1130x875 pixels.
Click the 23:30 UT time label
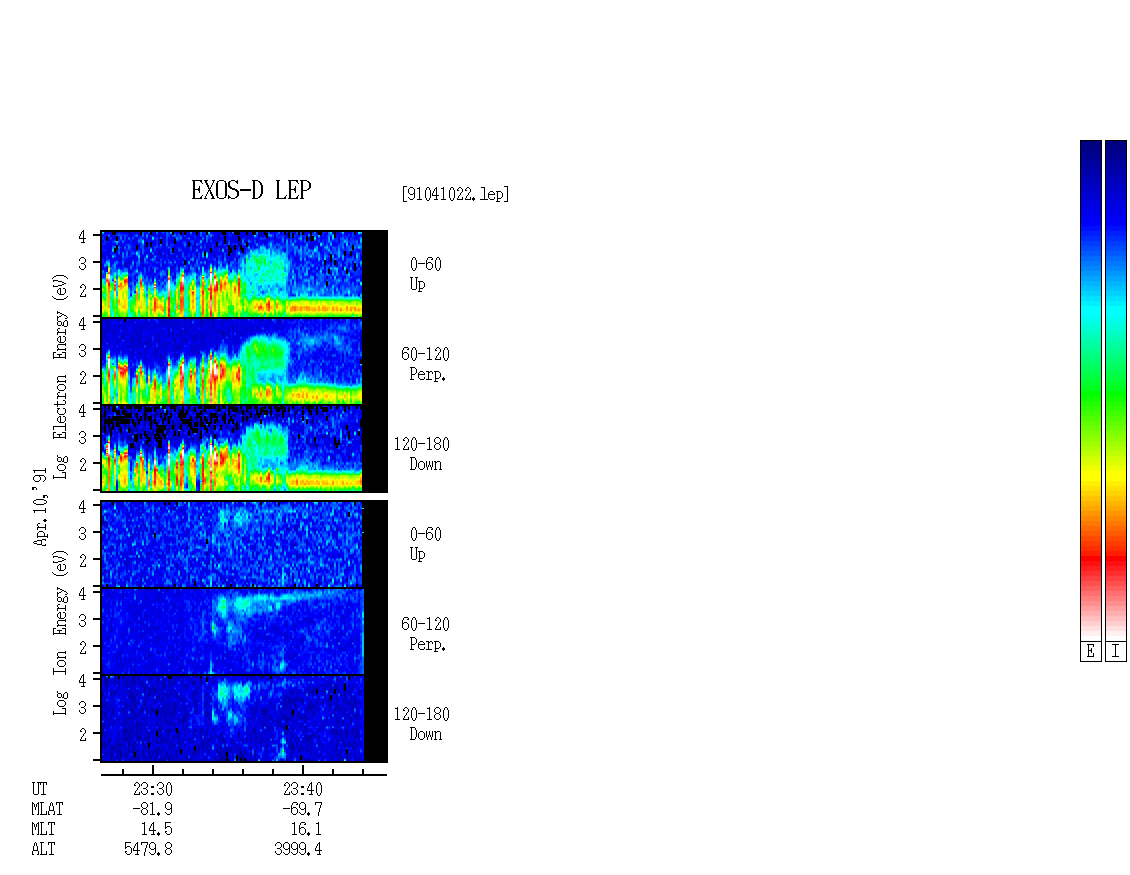click(x=153, y=789)
